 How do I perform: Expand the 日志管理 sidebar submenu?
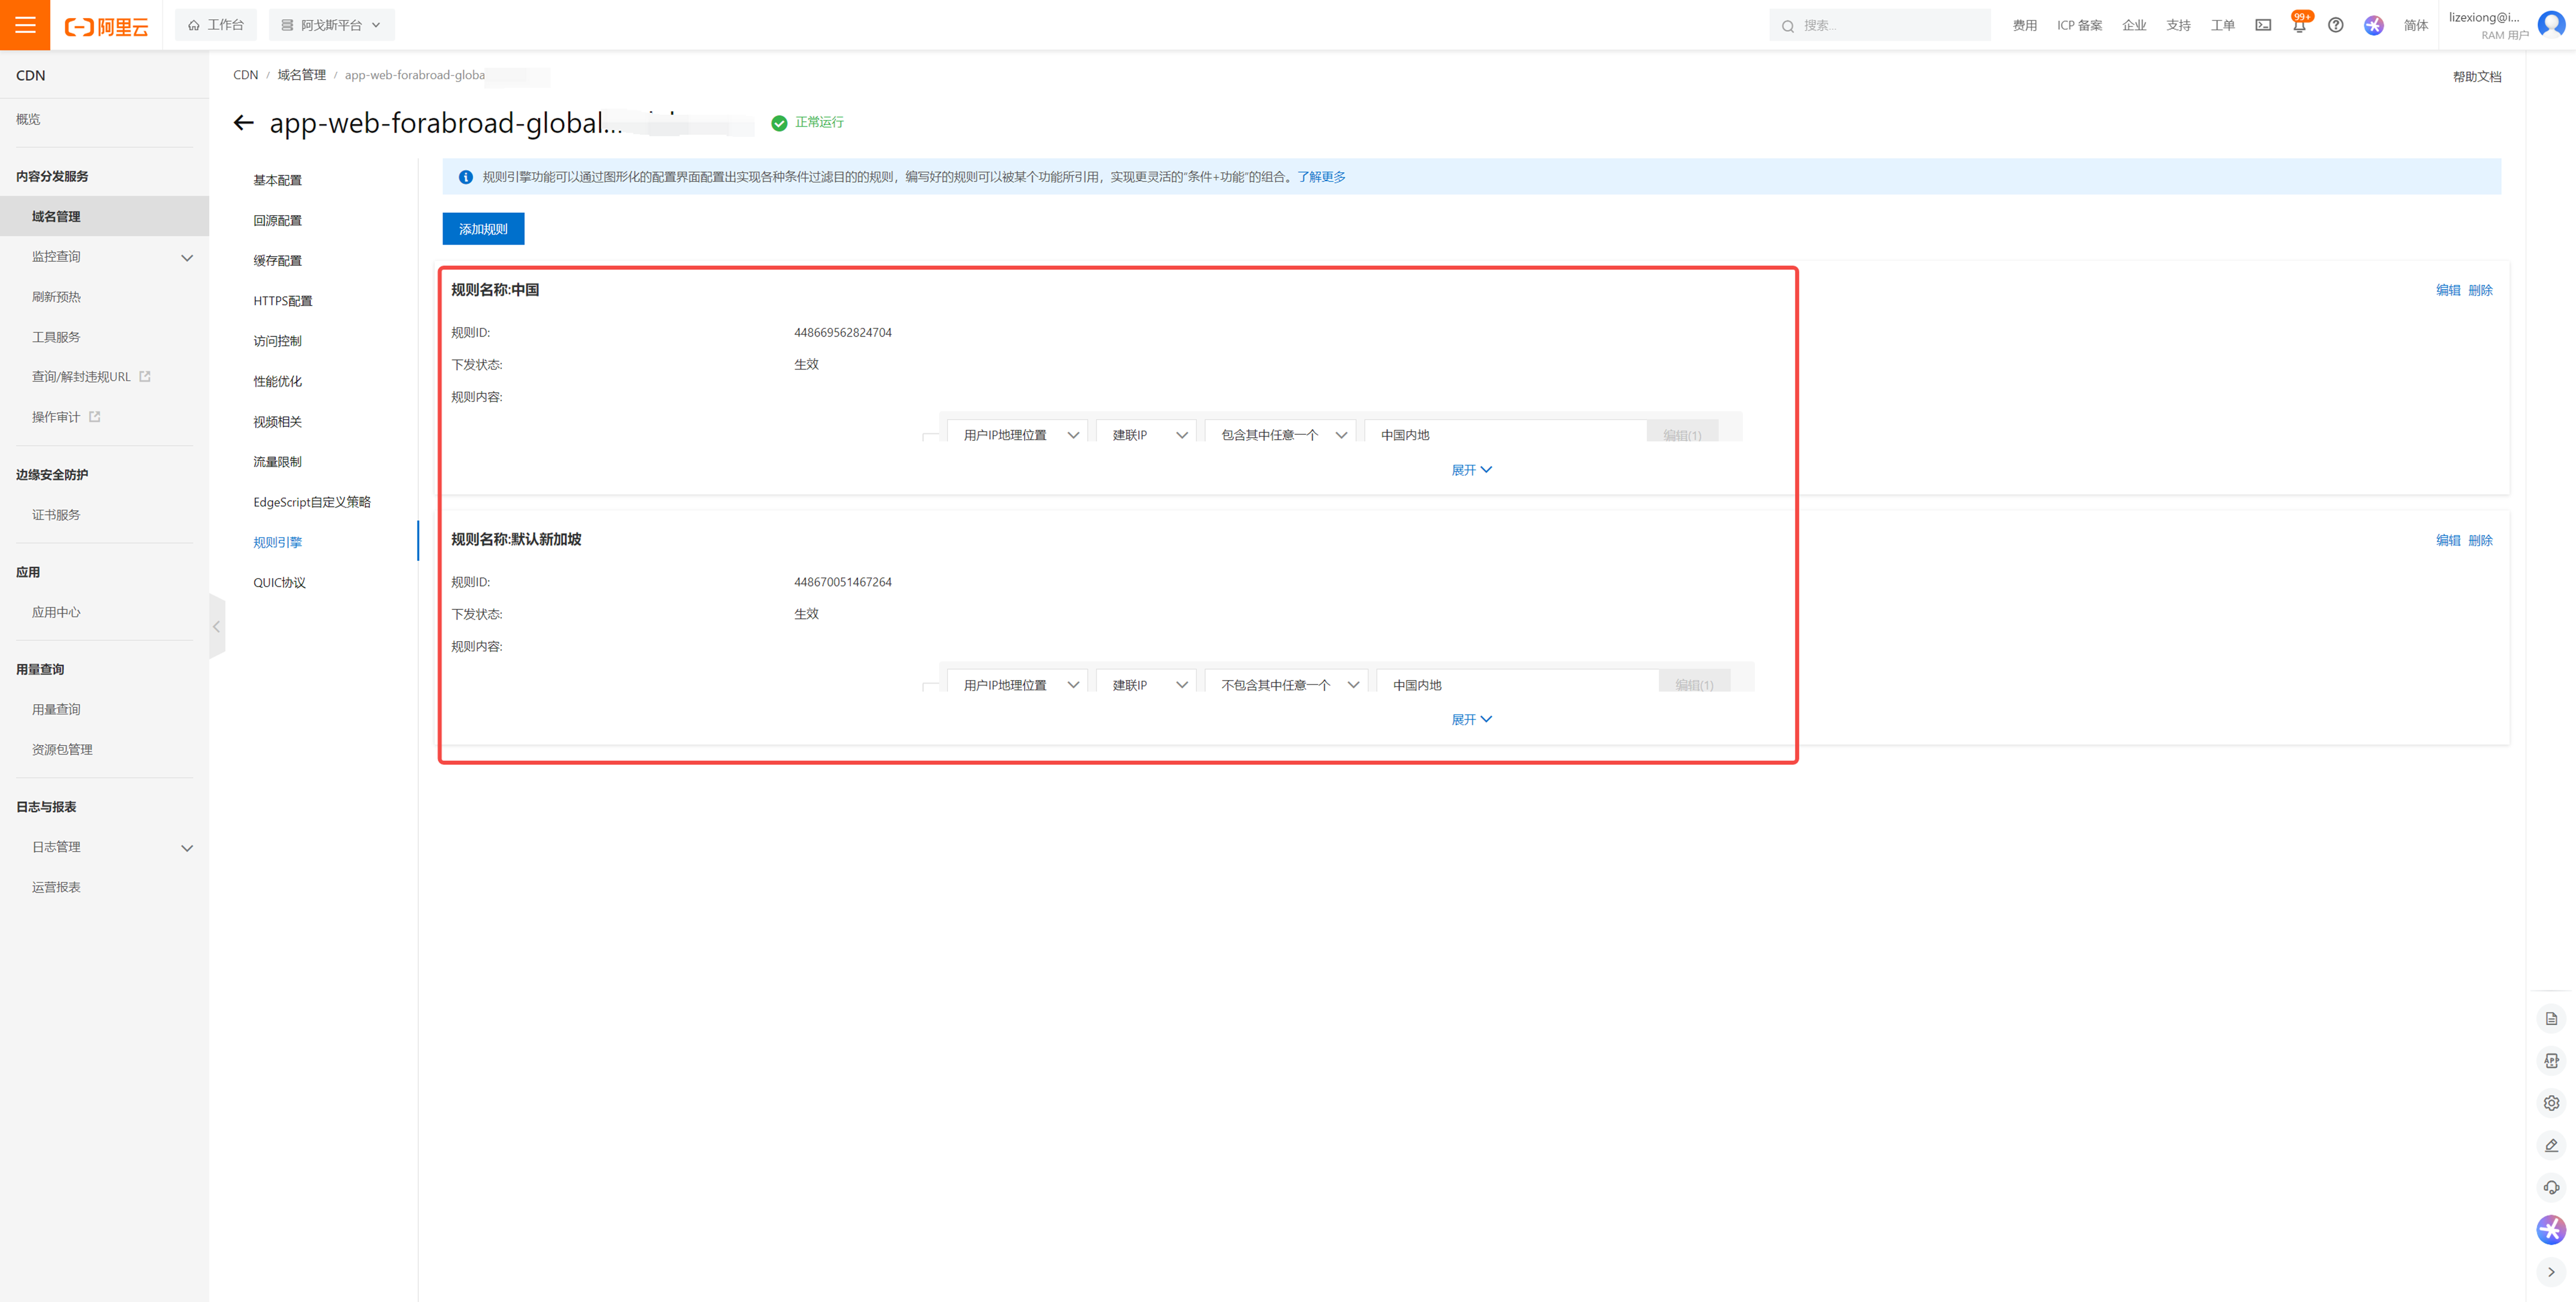(187, 848)
